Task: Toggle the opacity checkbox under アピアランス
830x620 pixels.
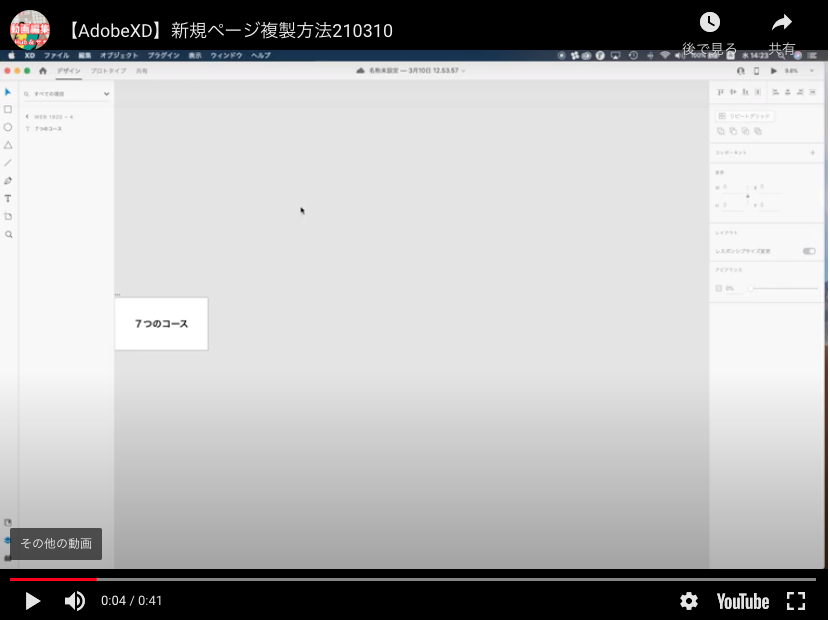Action: pos(718,287)
